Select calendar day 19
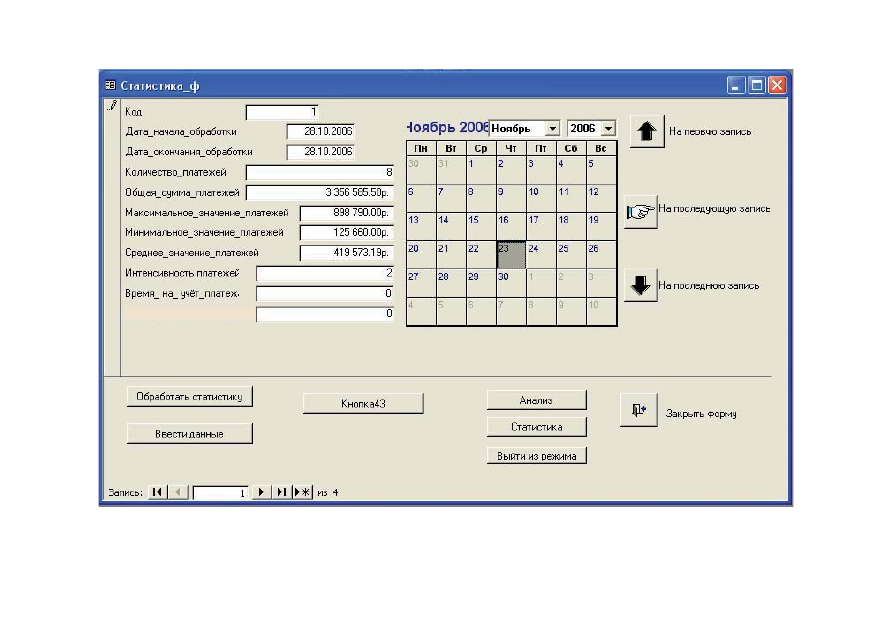This screenshot has height=629, width=893. 601,226
